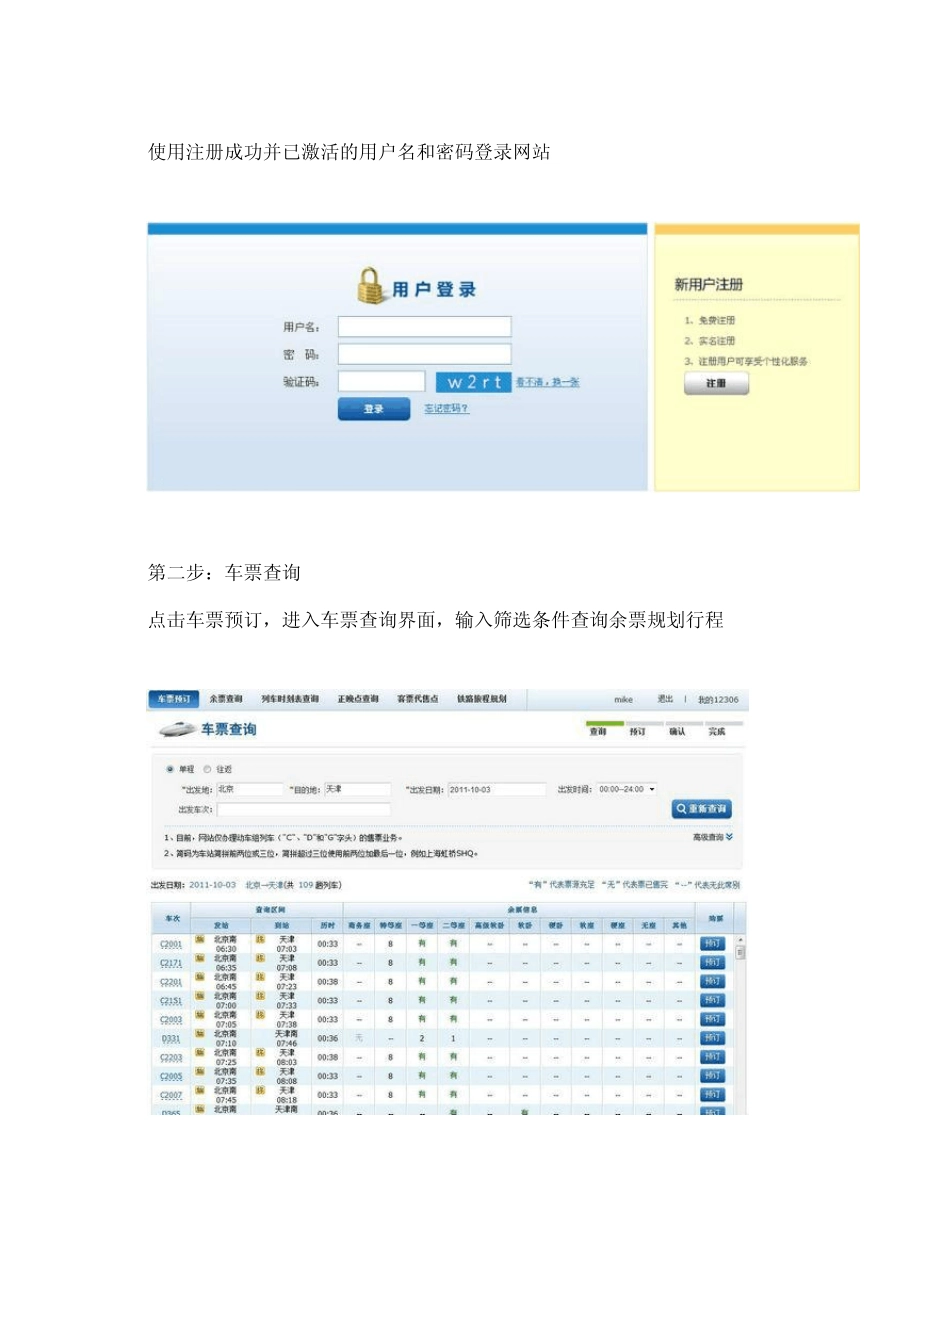Select the 单程 one-way radio button
The image size is (950, 1344).
(x=169, y=769)
